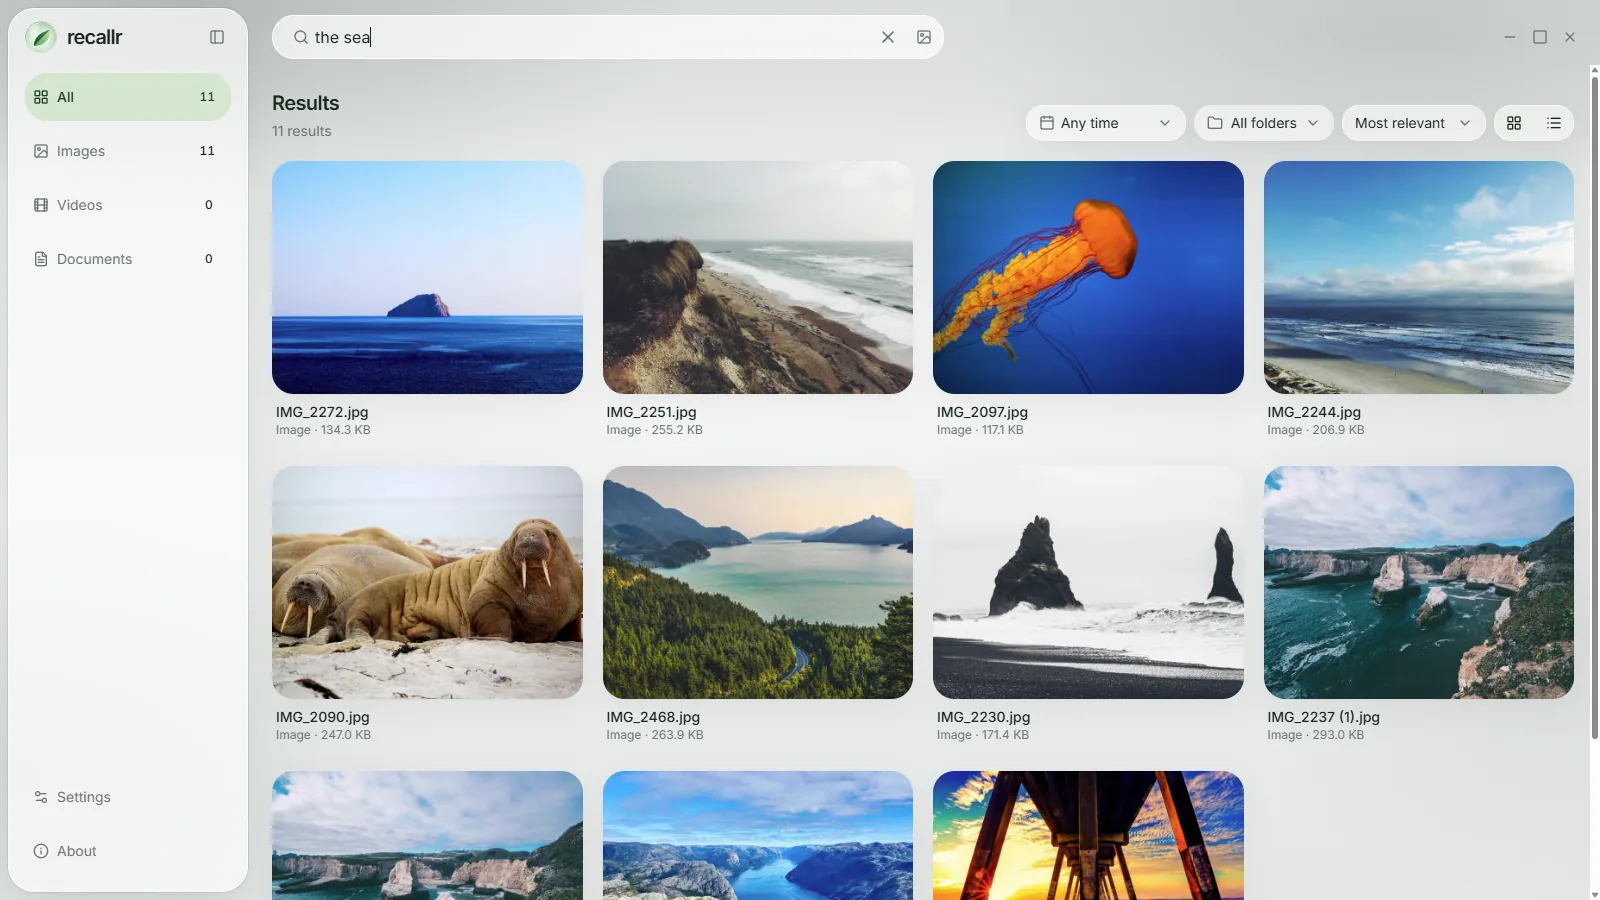Screen dimensions: 1600x900
Task: Select the All category in sidebar
Action: (x=128, y=97)
